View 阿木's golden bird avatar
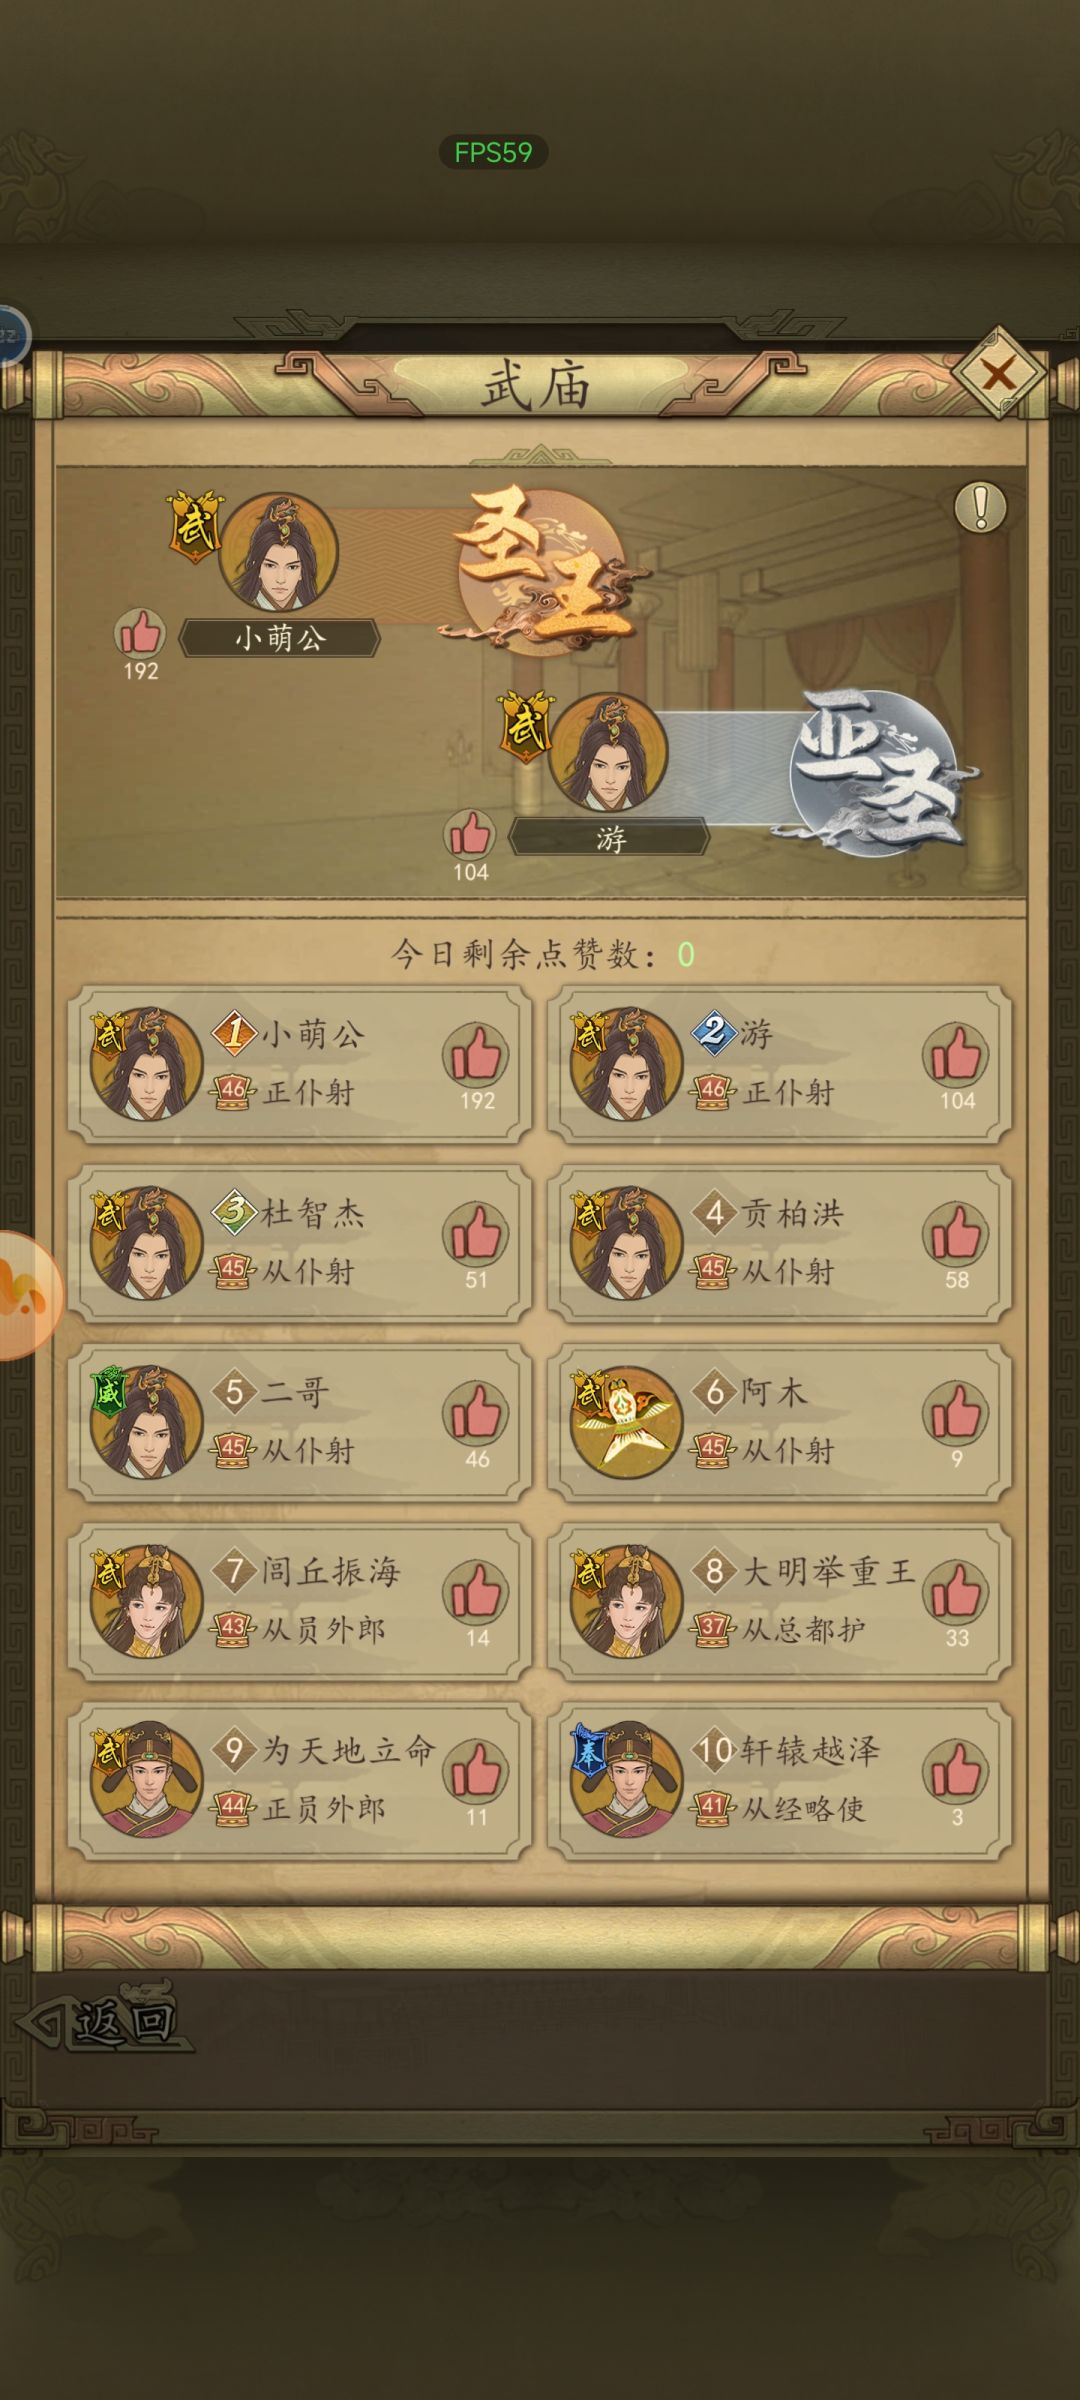The image size is (1080, 2400). tap(626, 1421)
